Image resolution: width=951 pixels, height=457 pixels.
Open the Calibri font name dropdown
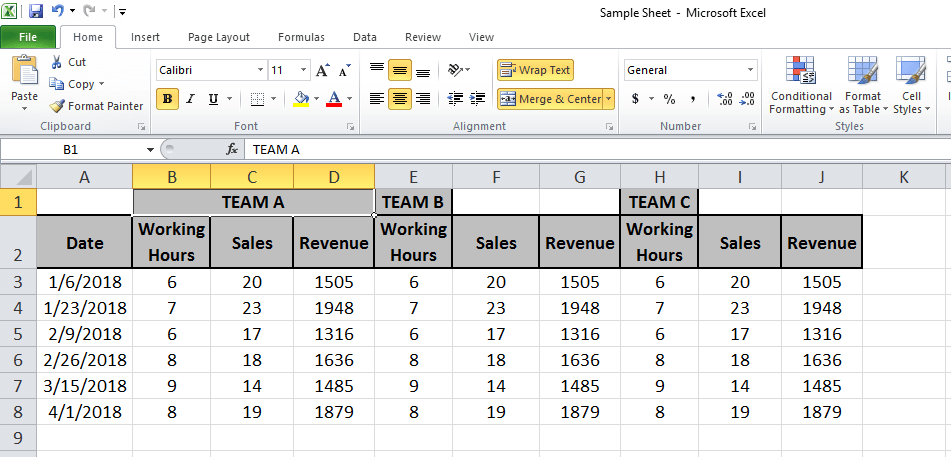pos(260,70)
